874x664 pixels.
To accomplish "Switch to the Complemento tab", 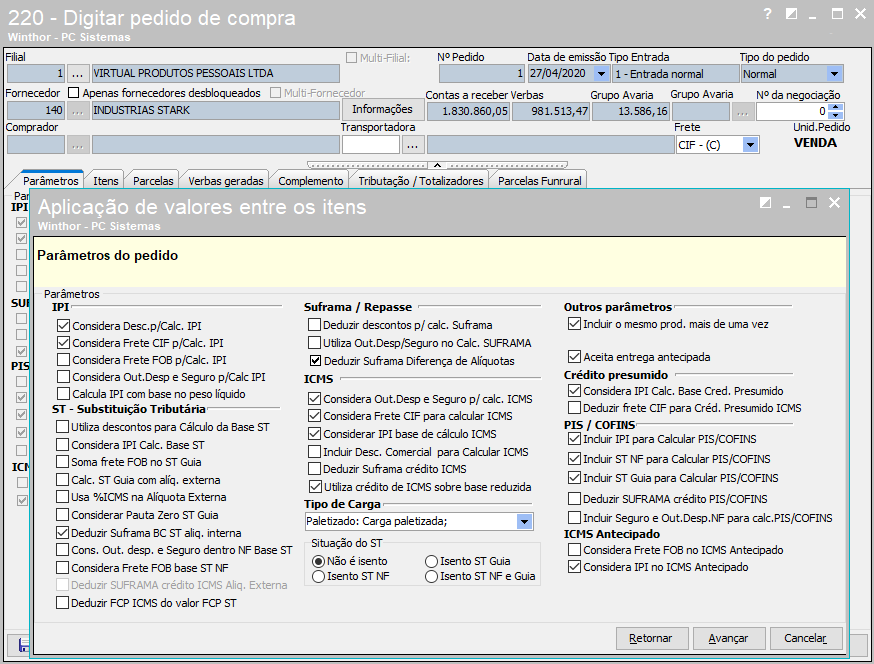I will coord(310,181).
